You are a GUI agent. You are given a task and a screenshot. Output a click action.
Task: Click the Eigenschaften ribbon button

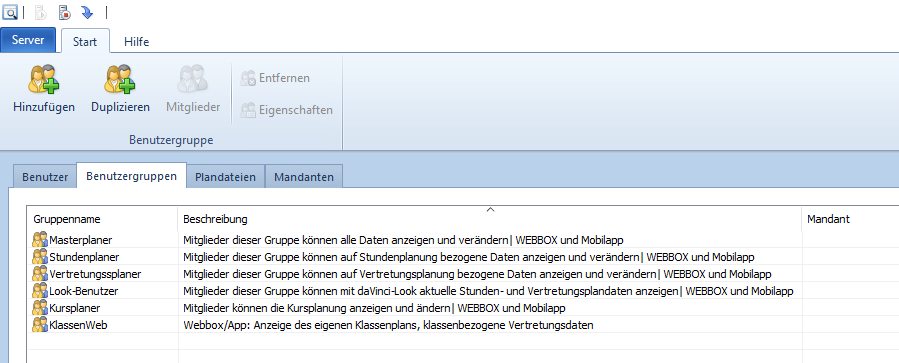pyautogui.click(x=287, y=110)
